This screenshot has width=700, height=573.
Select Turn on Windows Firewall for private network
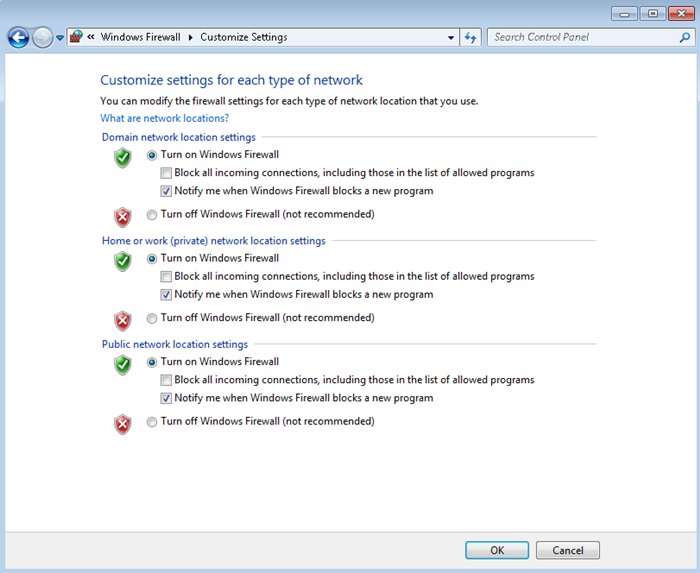(x=152, y=259)
